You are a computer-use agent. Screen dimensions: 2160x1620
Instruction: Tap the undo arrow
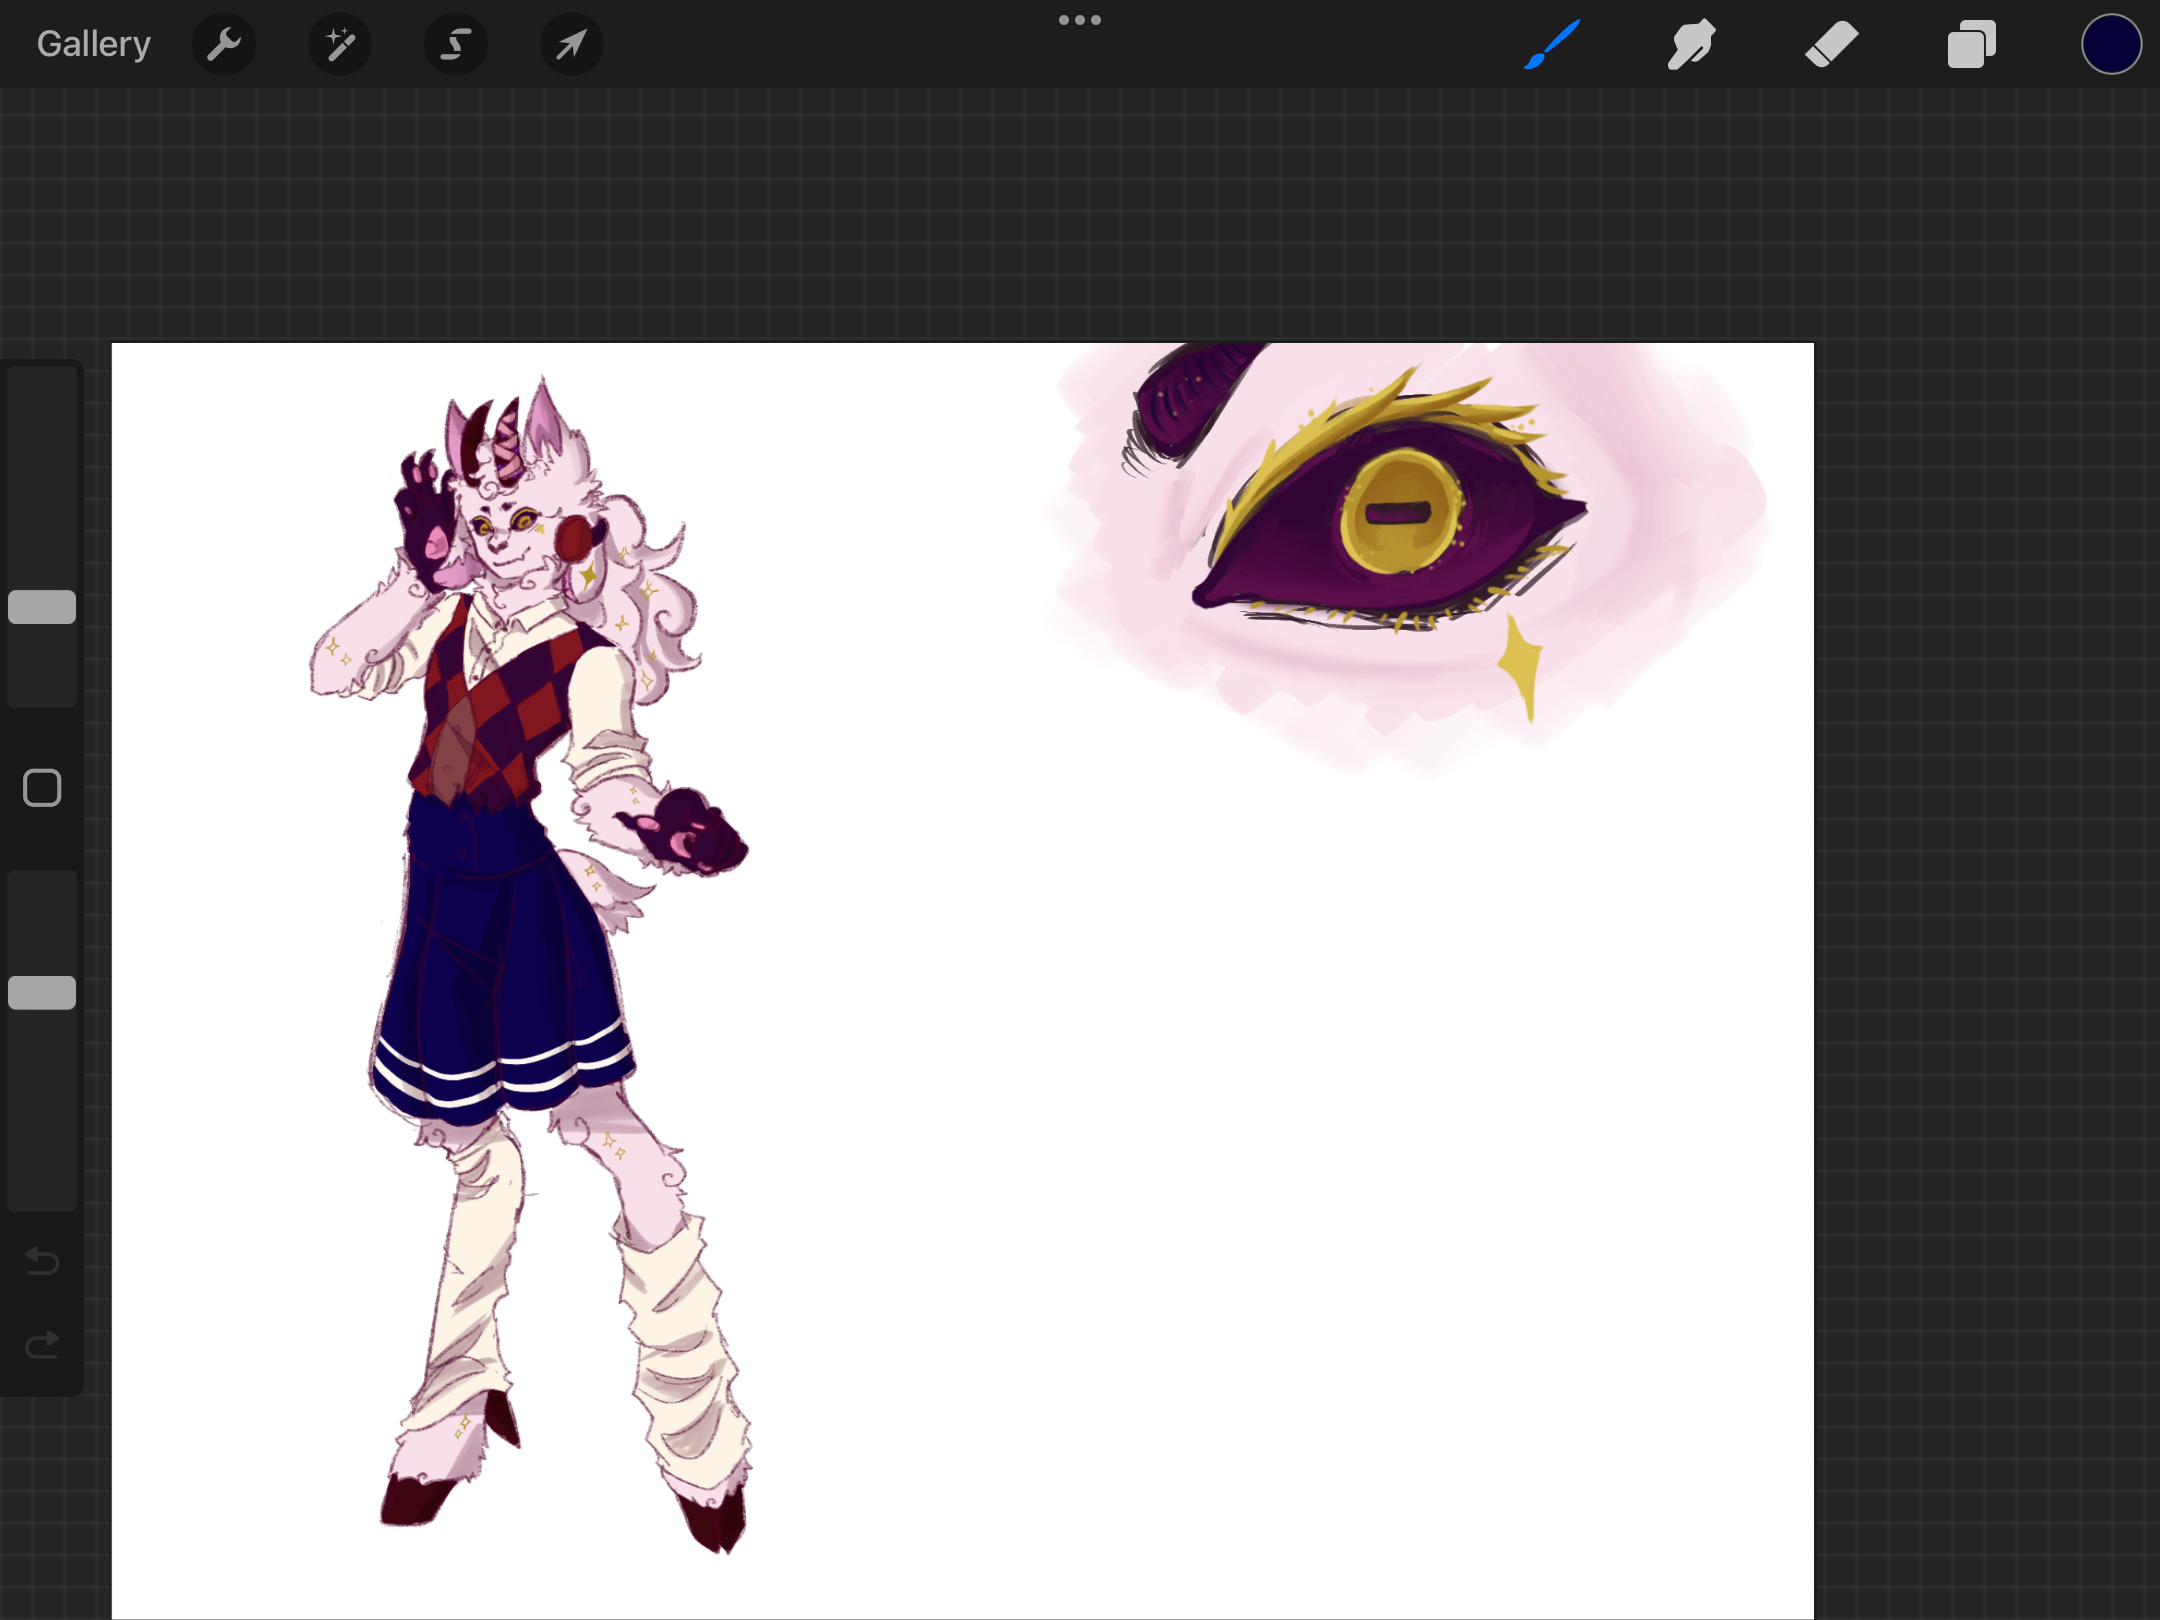[x=42, y=1261]
